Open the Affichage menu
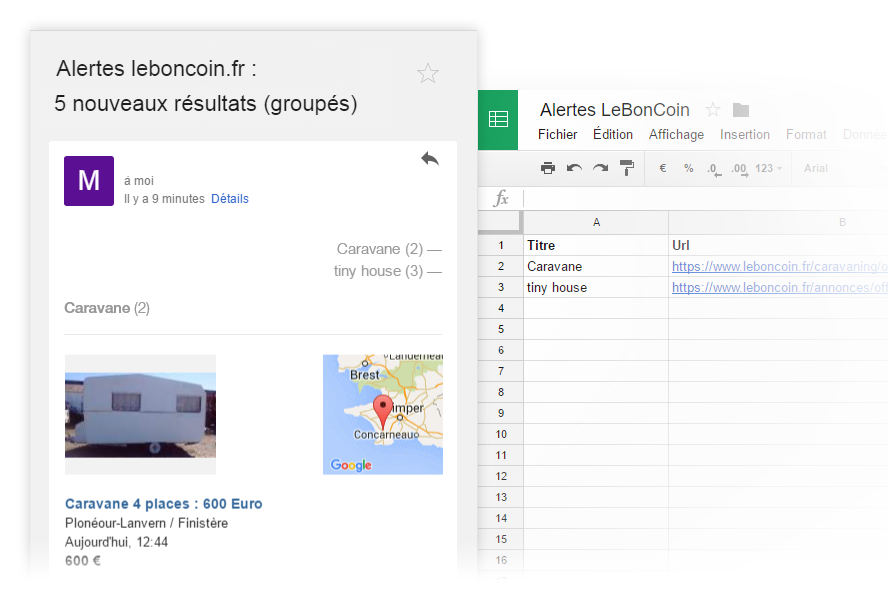 (x=676, y=135)
